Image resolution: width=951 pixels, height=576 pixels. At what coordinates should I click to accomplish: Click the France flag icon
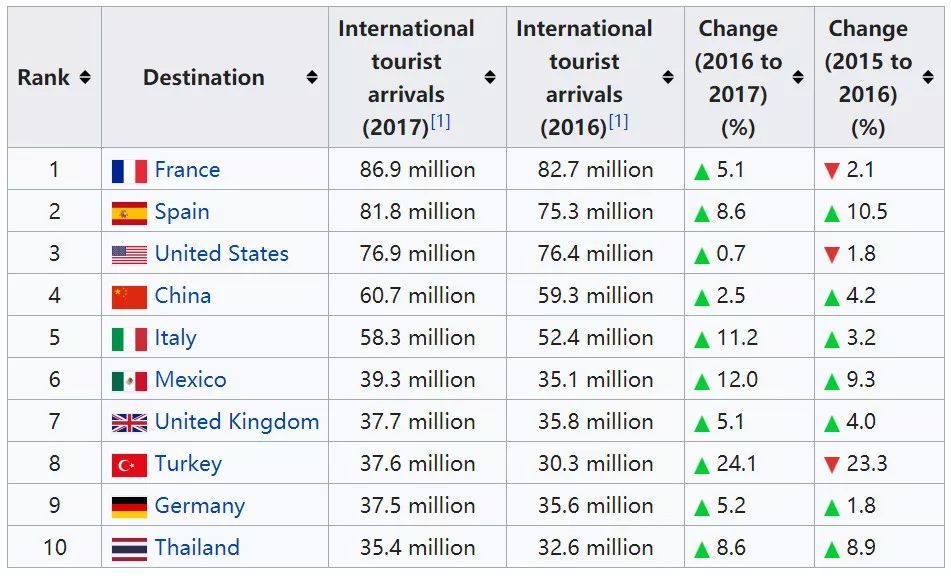pos(129,171)
